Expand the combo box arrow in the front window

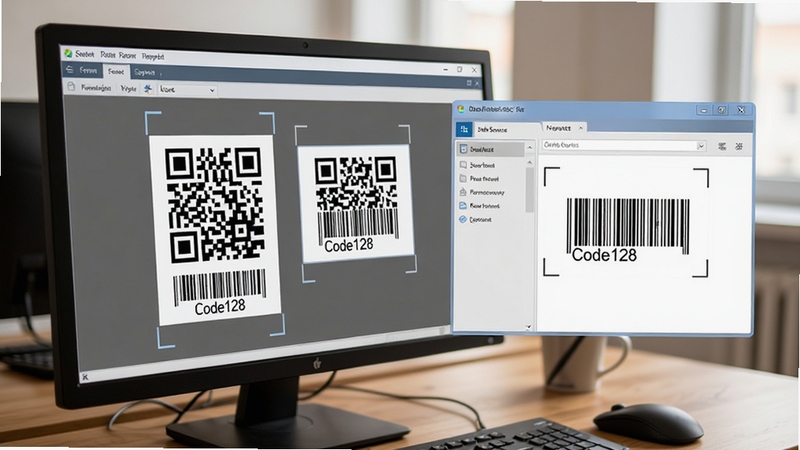701,146
